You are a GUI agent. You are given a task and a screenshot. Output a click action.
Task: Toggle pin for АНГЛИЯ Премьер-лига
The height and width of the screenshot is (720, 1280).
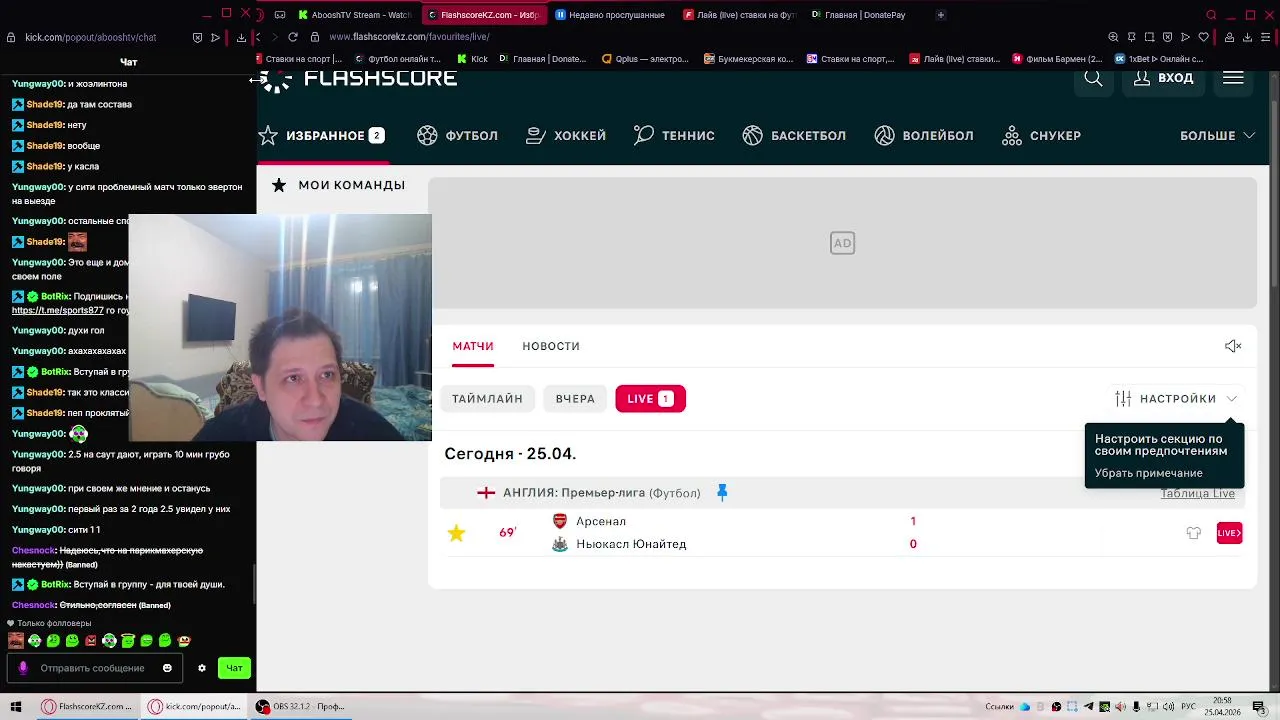click(722, 493)
